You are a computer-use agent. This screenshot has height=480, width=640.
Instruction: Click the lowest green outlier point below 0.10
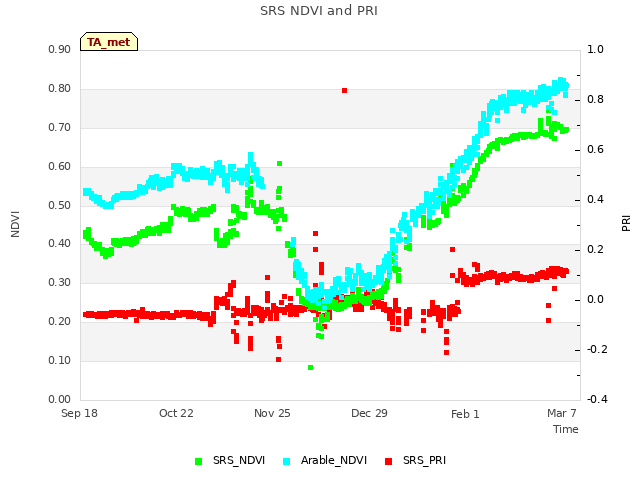click(310, 368)
